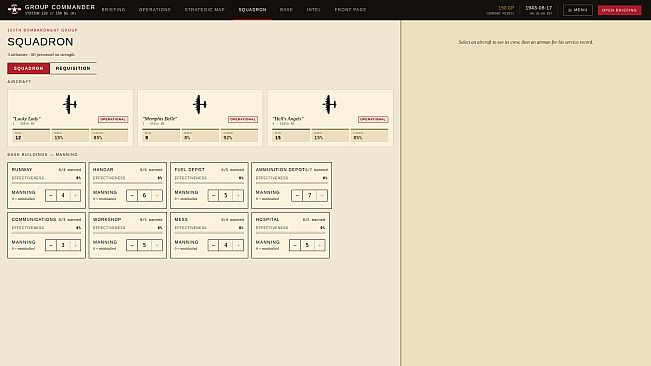Image resolution: width=651 pixels, height=366 pixels.
Task: Open the Front Page navigation item
Action: pos(350,10)
